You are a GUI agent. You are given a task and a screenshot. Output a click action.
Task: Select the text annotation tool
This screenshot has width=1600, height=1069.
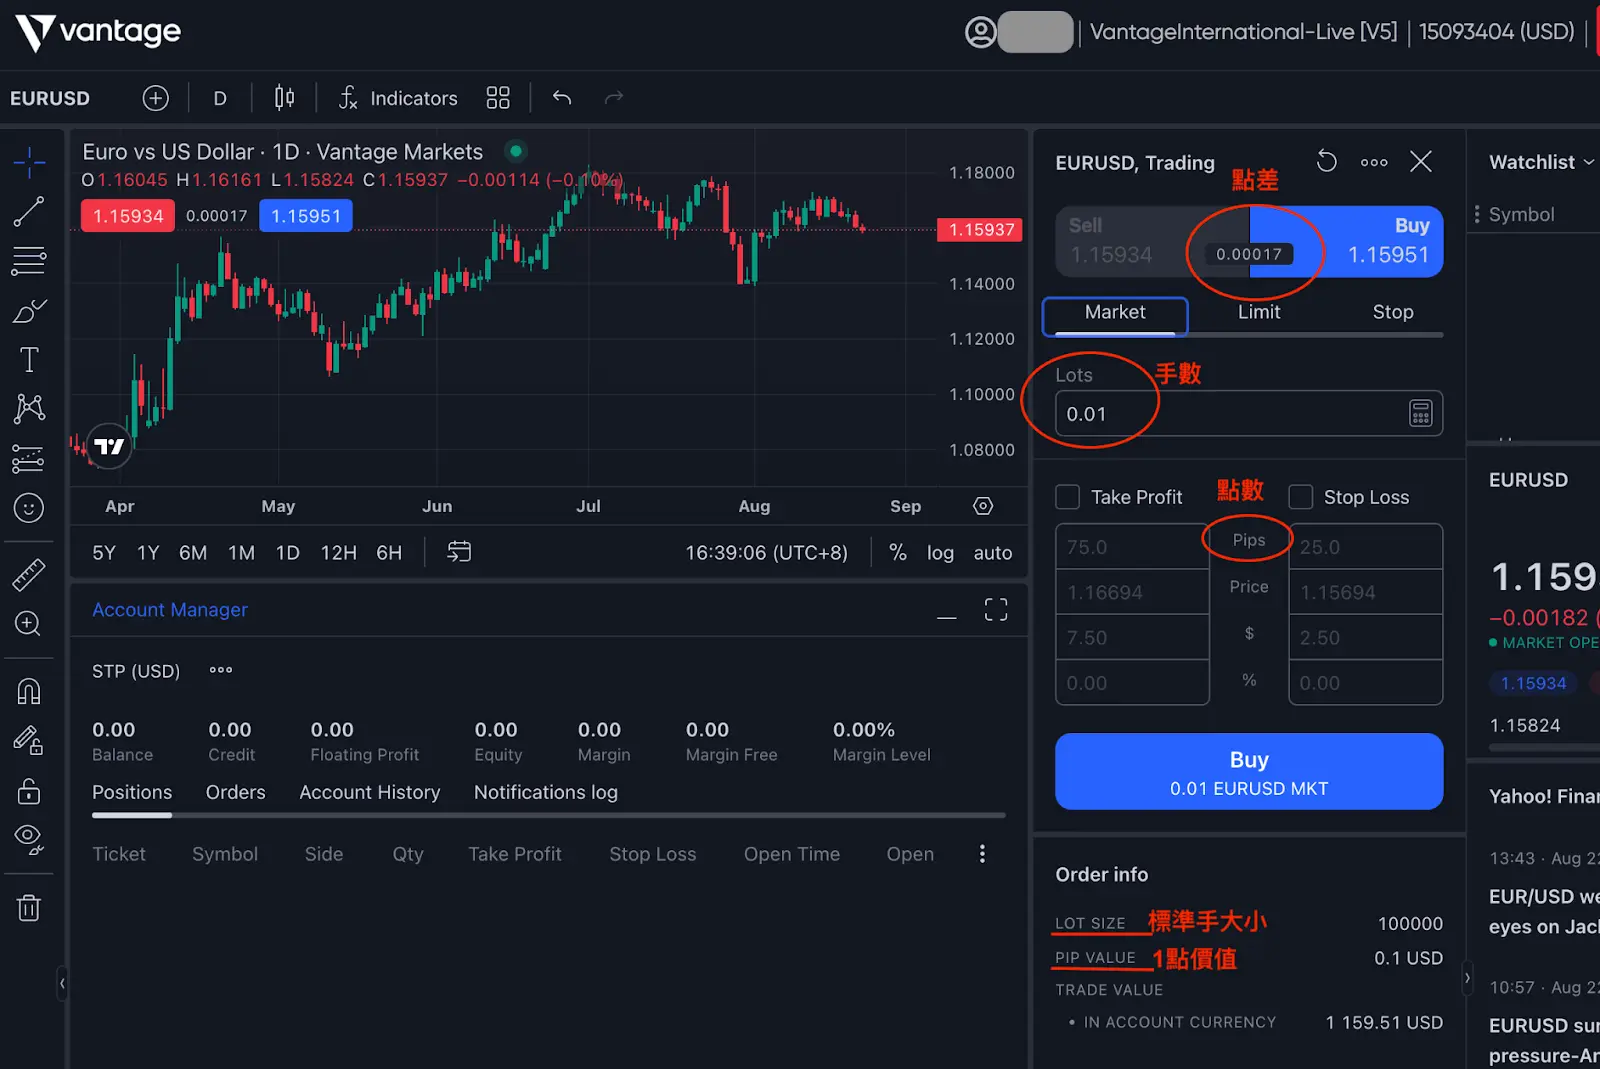point(29,360)
